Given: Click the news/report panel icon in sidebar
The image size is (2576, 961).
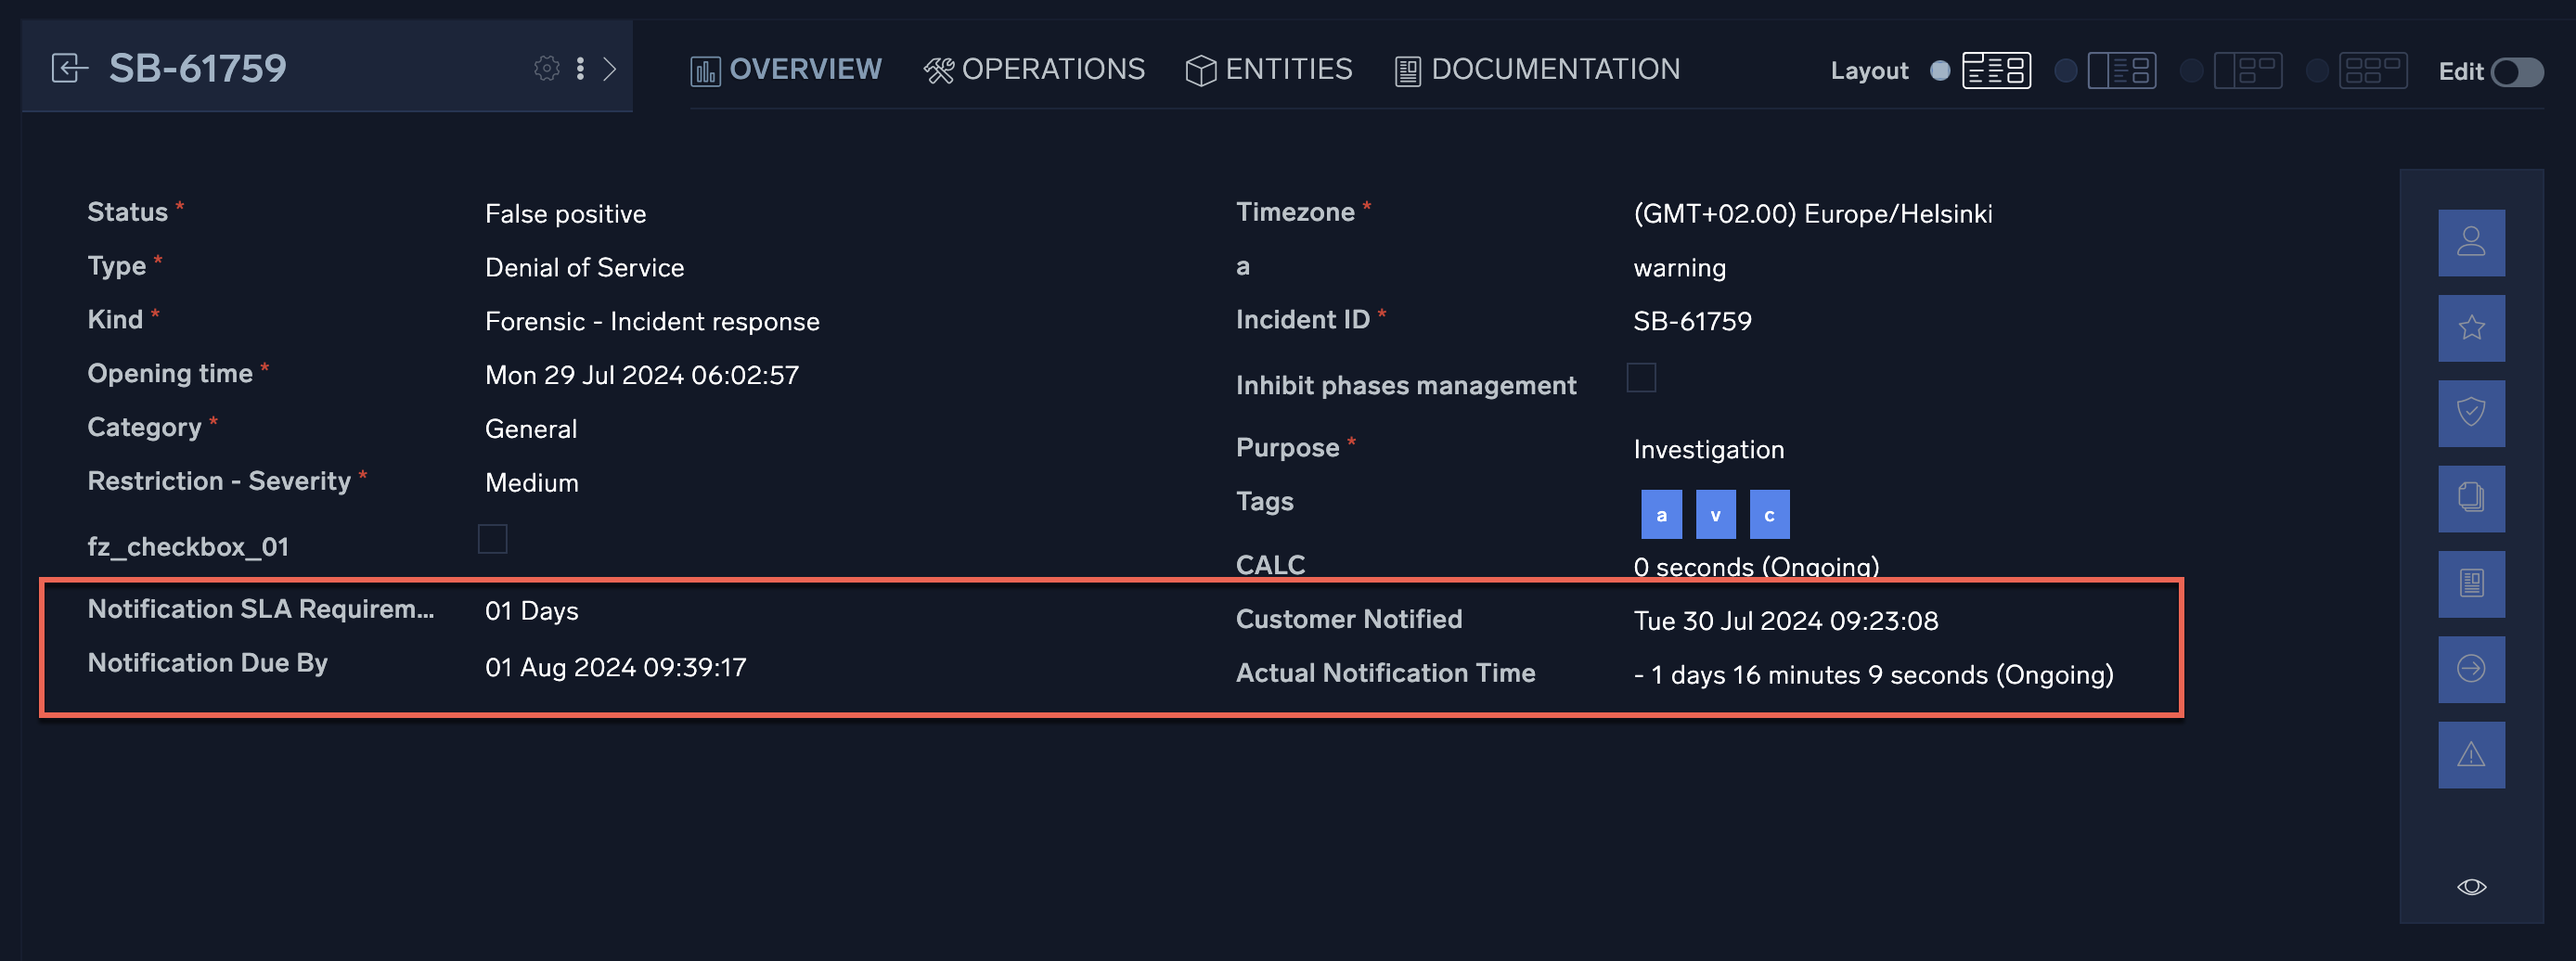Looking at the screenshot, I should [x=2471, y=584].
